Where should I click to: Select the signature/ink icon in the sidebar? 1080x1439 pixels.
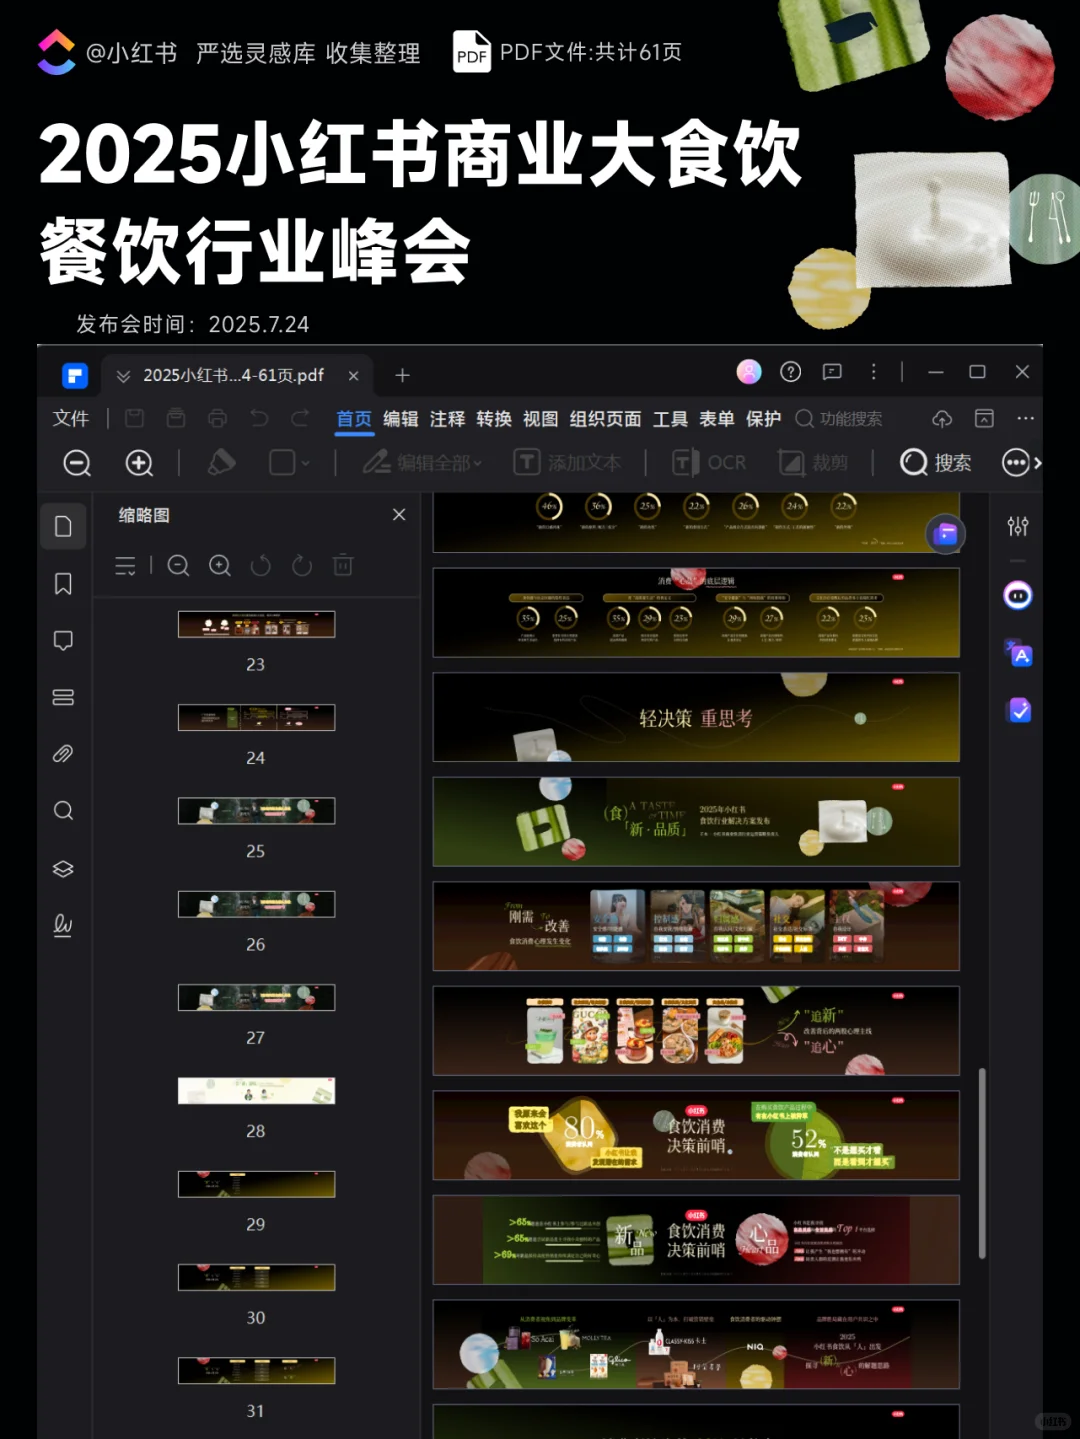pos(63,925)
